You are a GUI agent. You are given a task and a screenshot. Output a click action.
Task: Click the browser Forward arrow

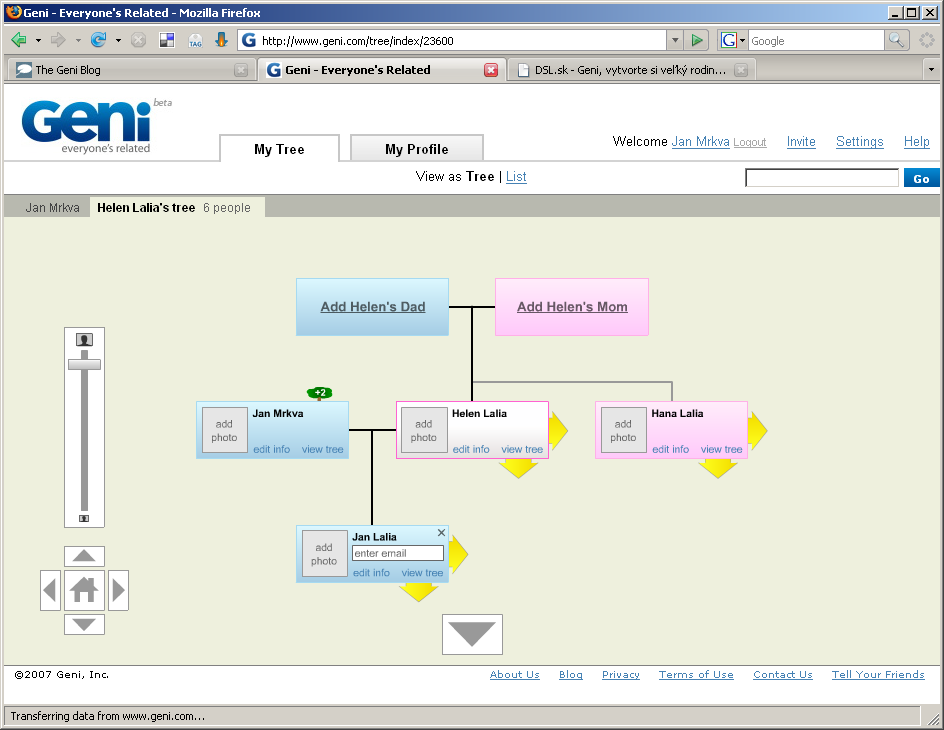point(58,40)
